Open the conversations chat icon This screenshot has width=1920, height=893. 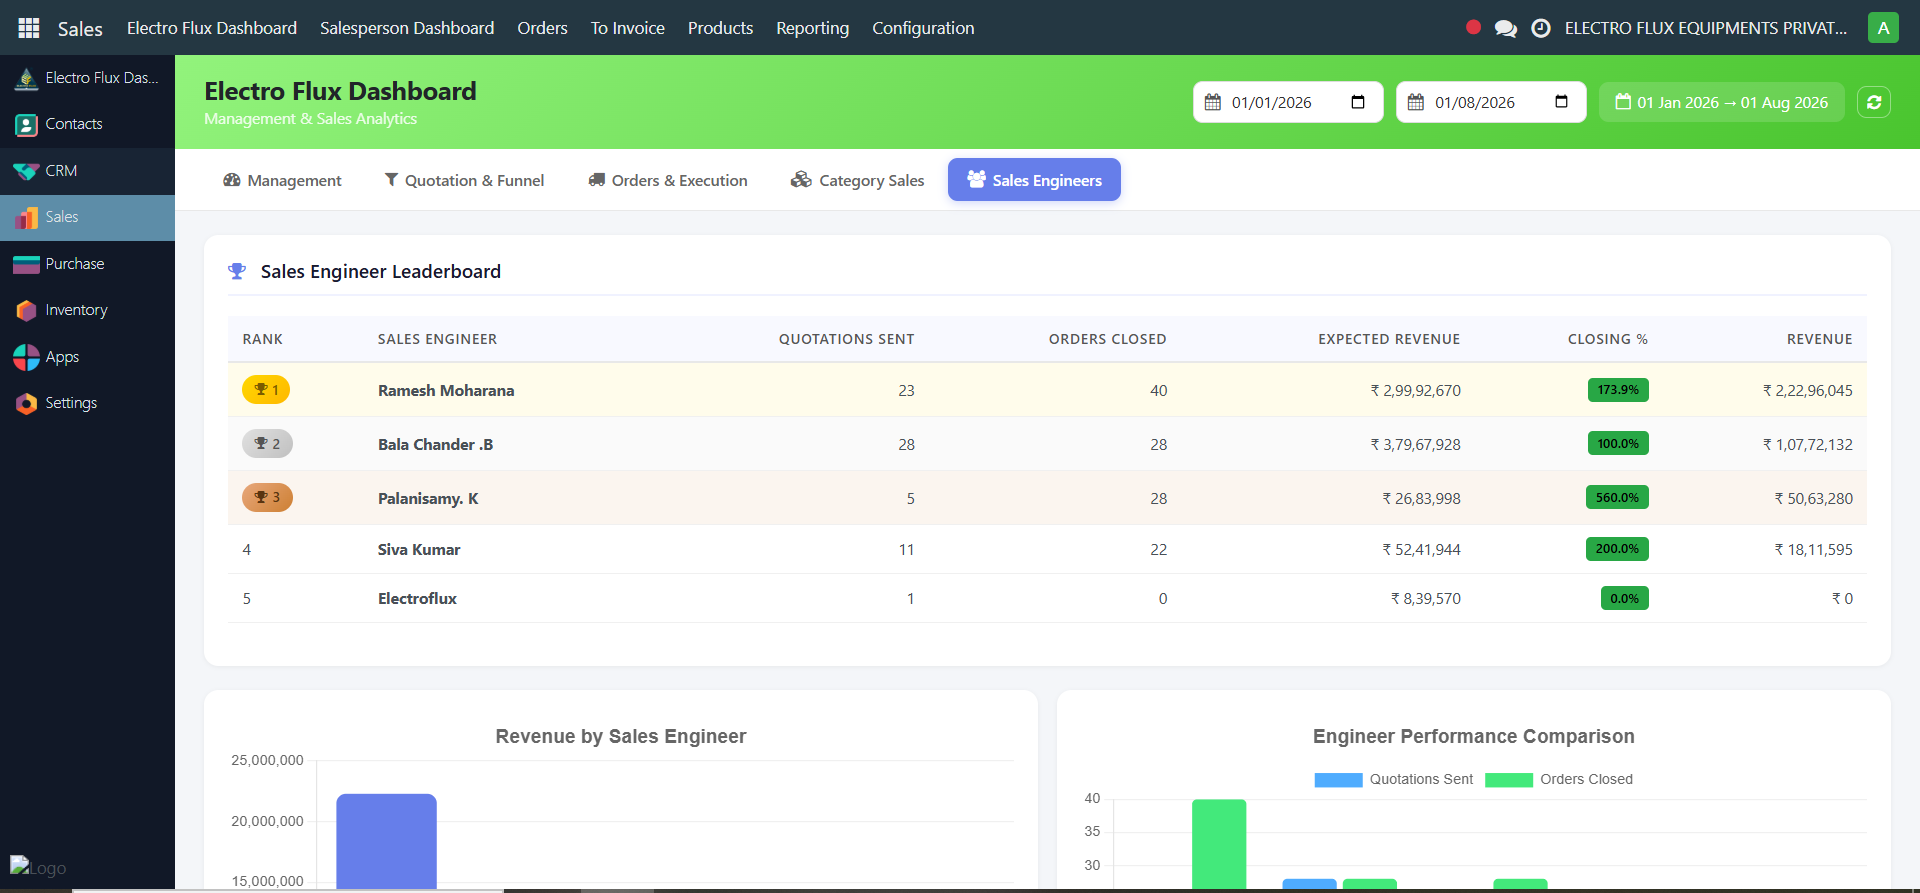point(1505,28)
